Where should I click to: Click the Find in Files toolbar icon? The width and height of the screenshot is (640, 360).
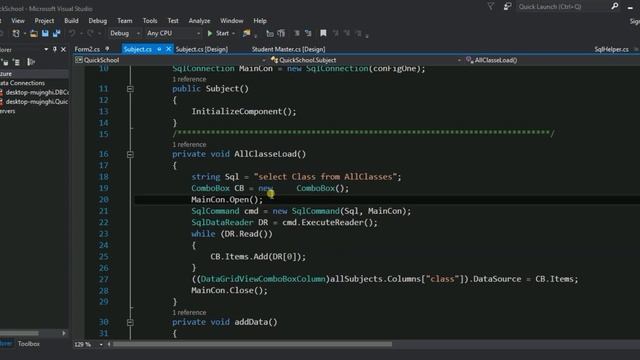[x=247, y=33]
